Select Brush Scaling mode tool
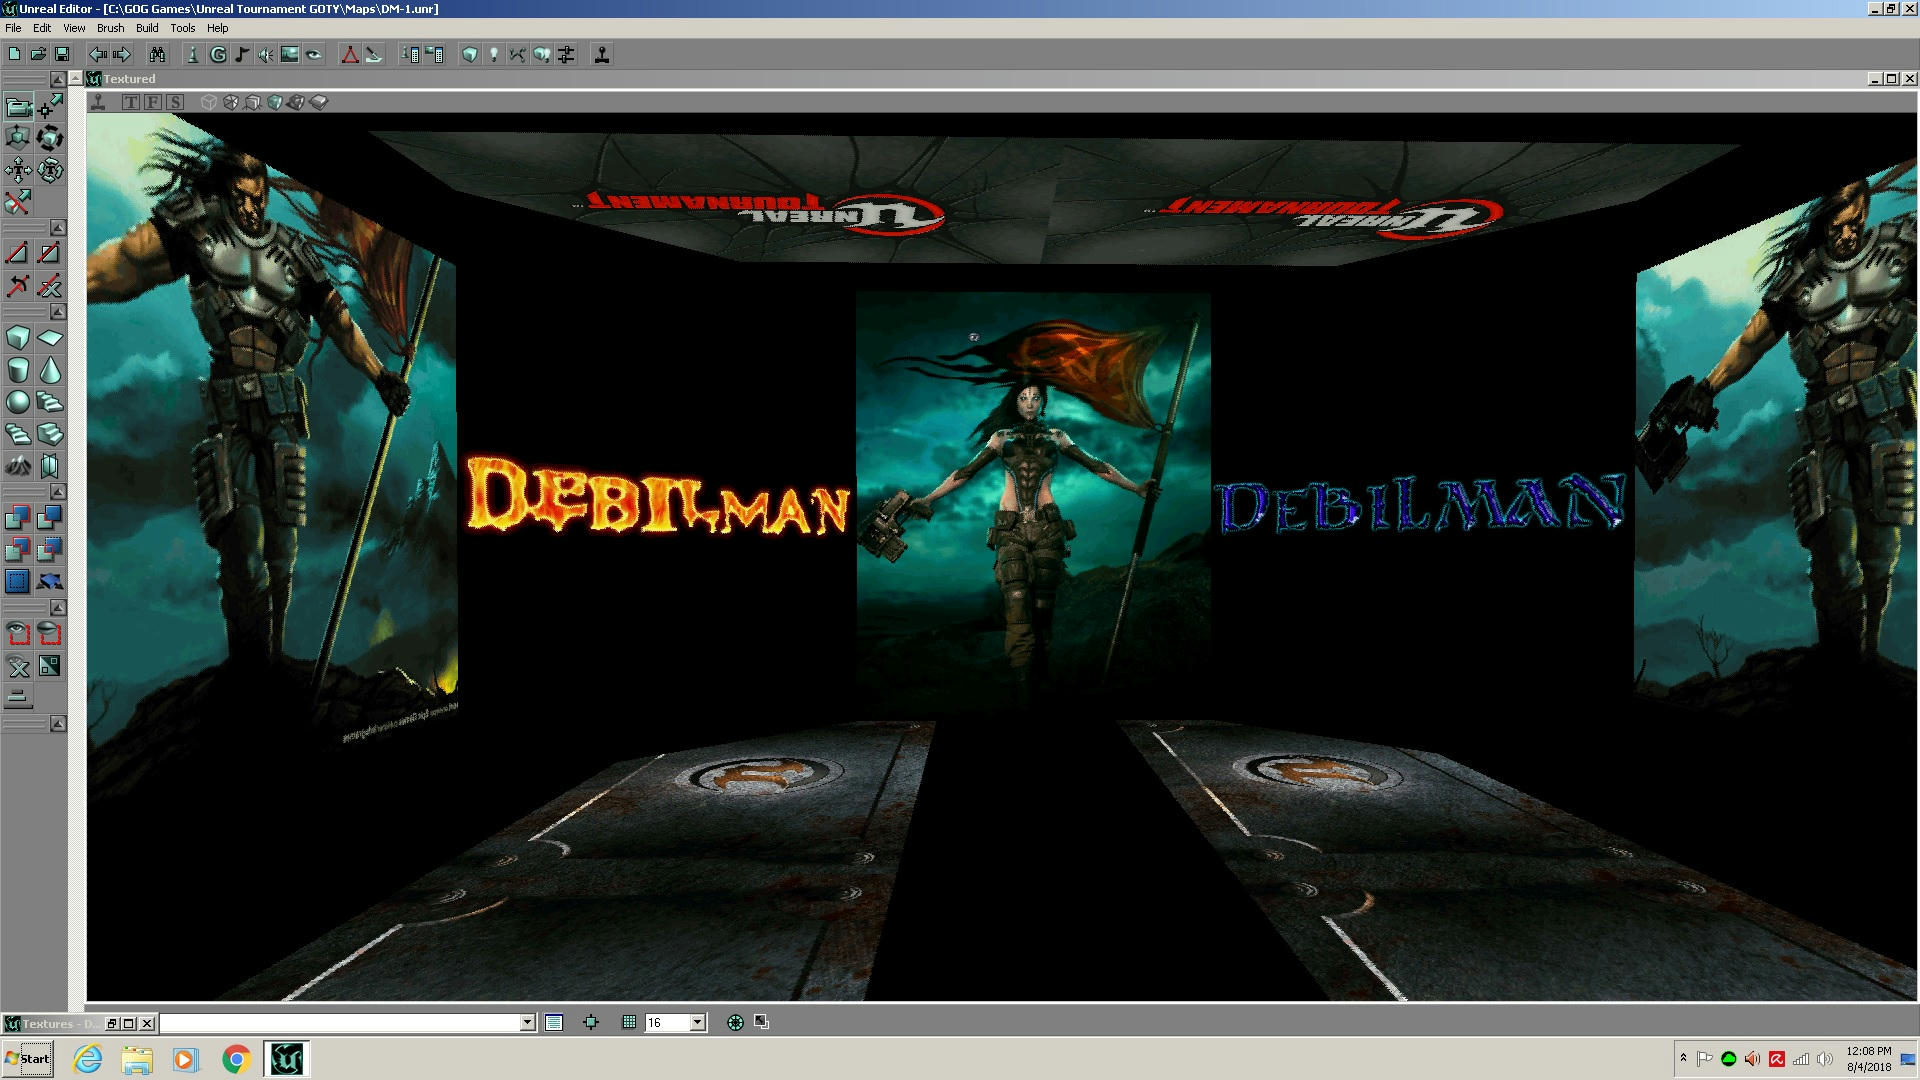 point(18,138)
